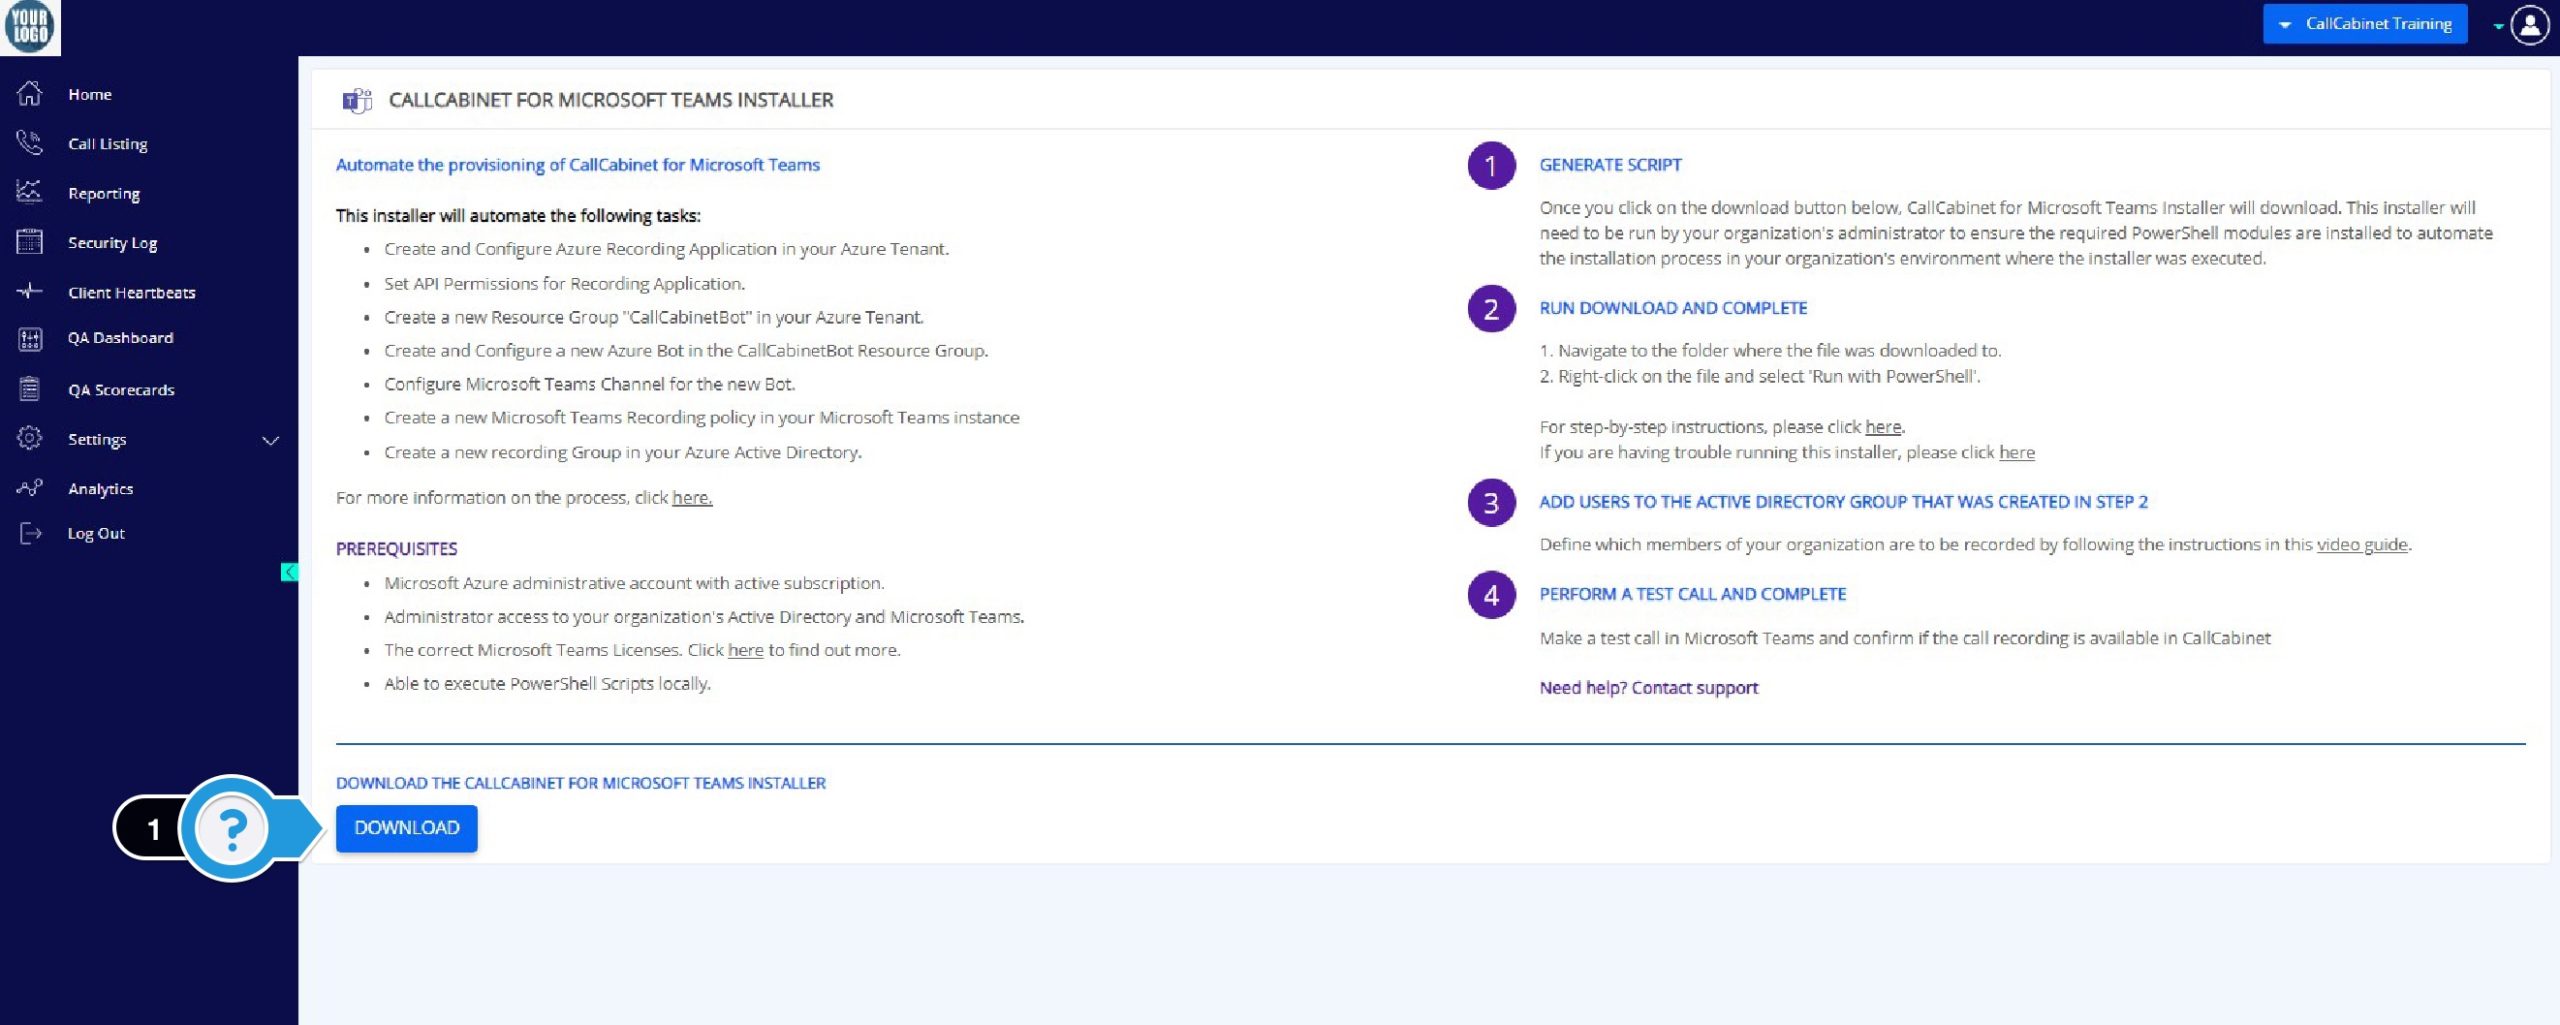Click PERFORM A TEST CALL AND COMPLETE heading

1692,594
